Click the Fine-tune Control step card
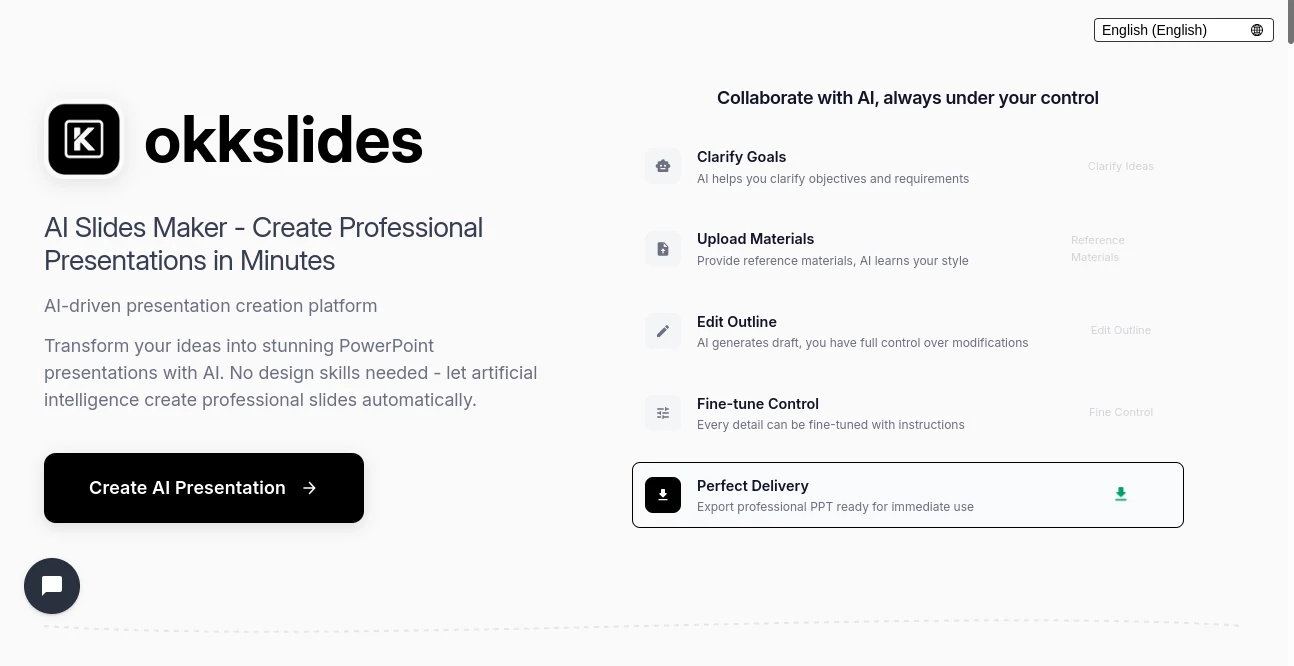This screenshot has width=1294, height=666. click(x=908, y=412)
